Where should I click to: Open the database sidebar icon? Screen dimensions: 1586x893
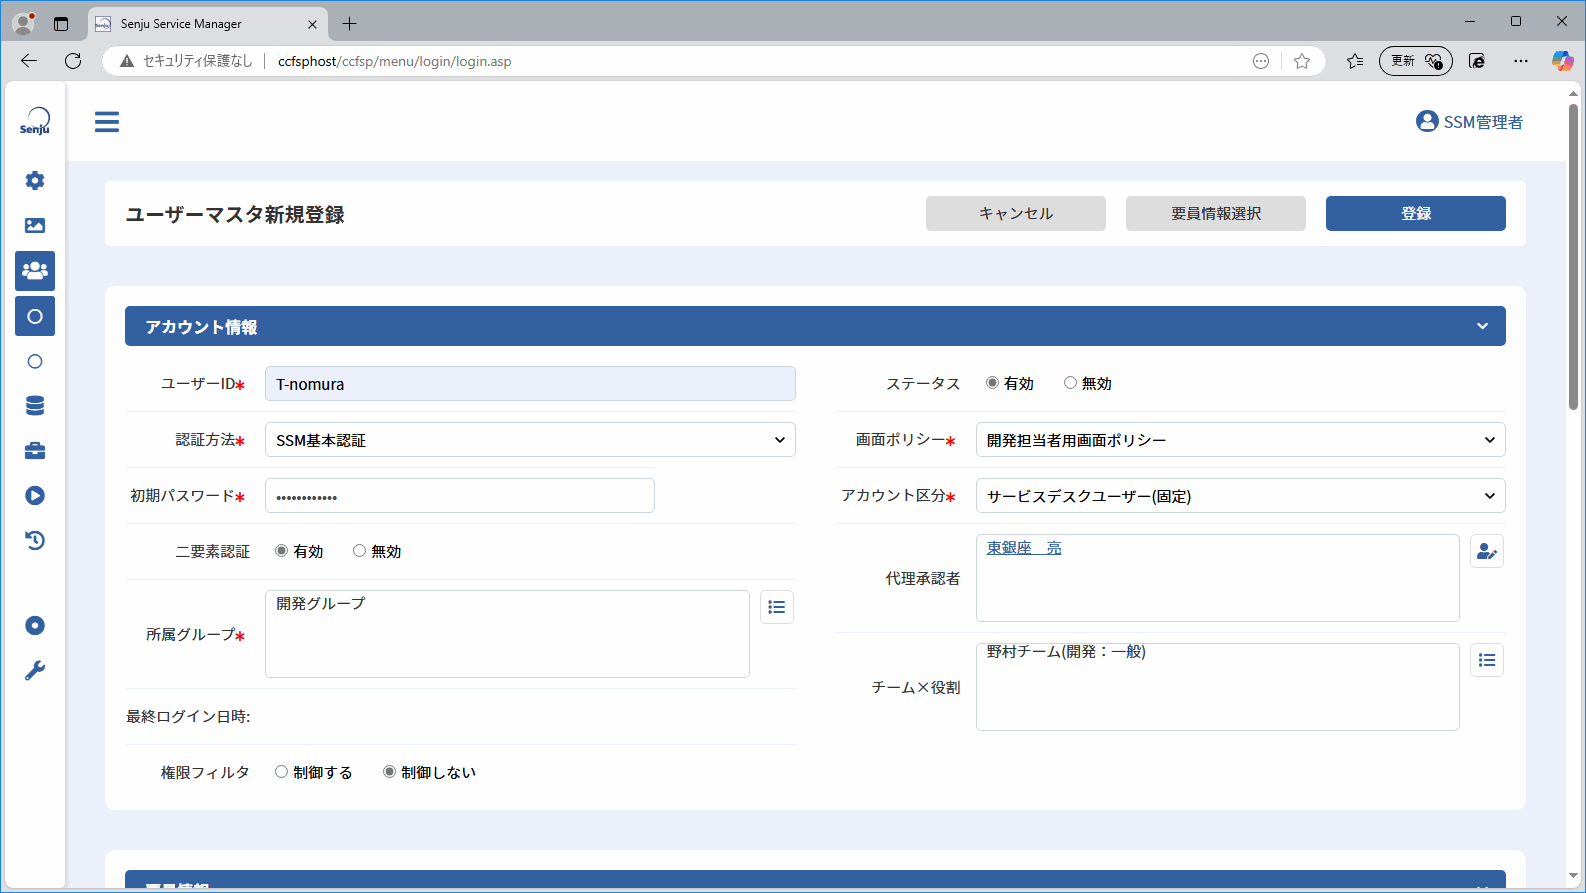pos(35,406)
